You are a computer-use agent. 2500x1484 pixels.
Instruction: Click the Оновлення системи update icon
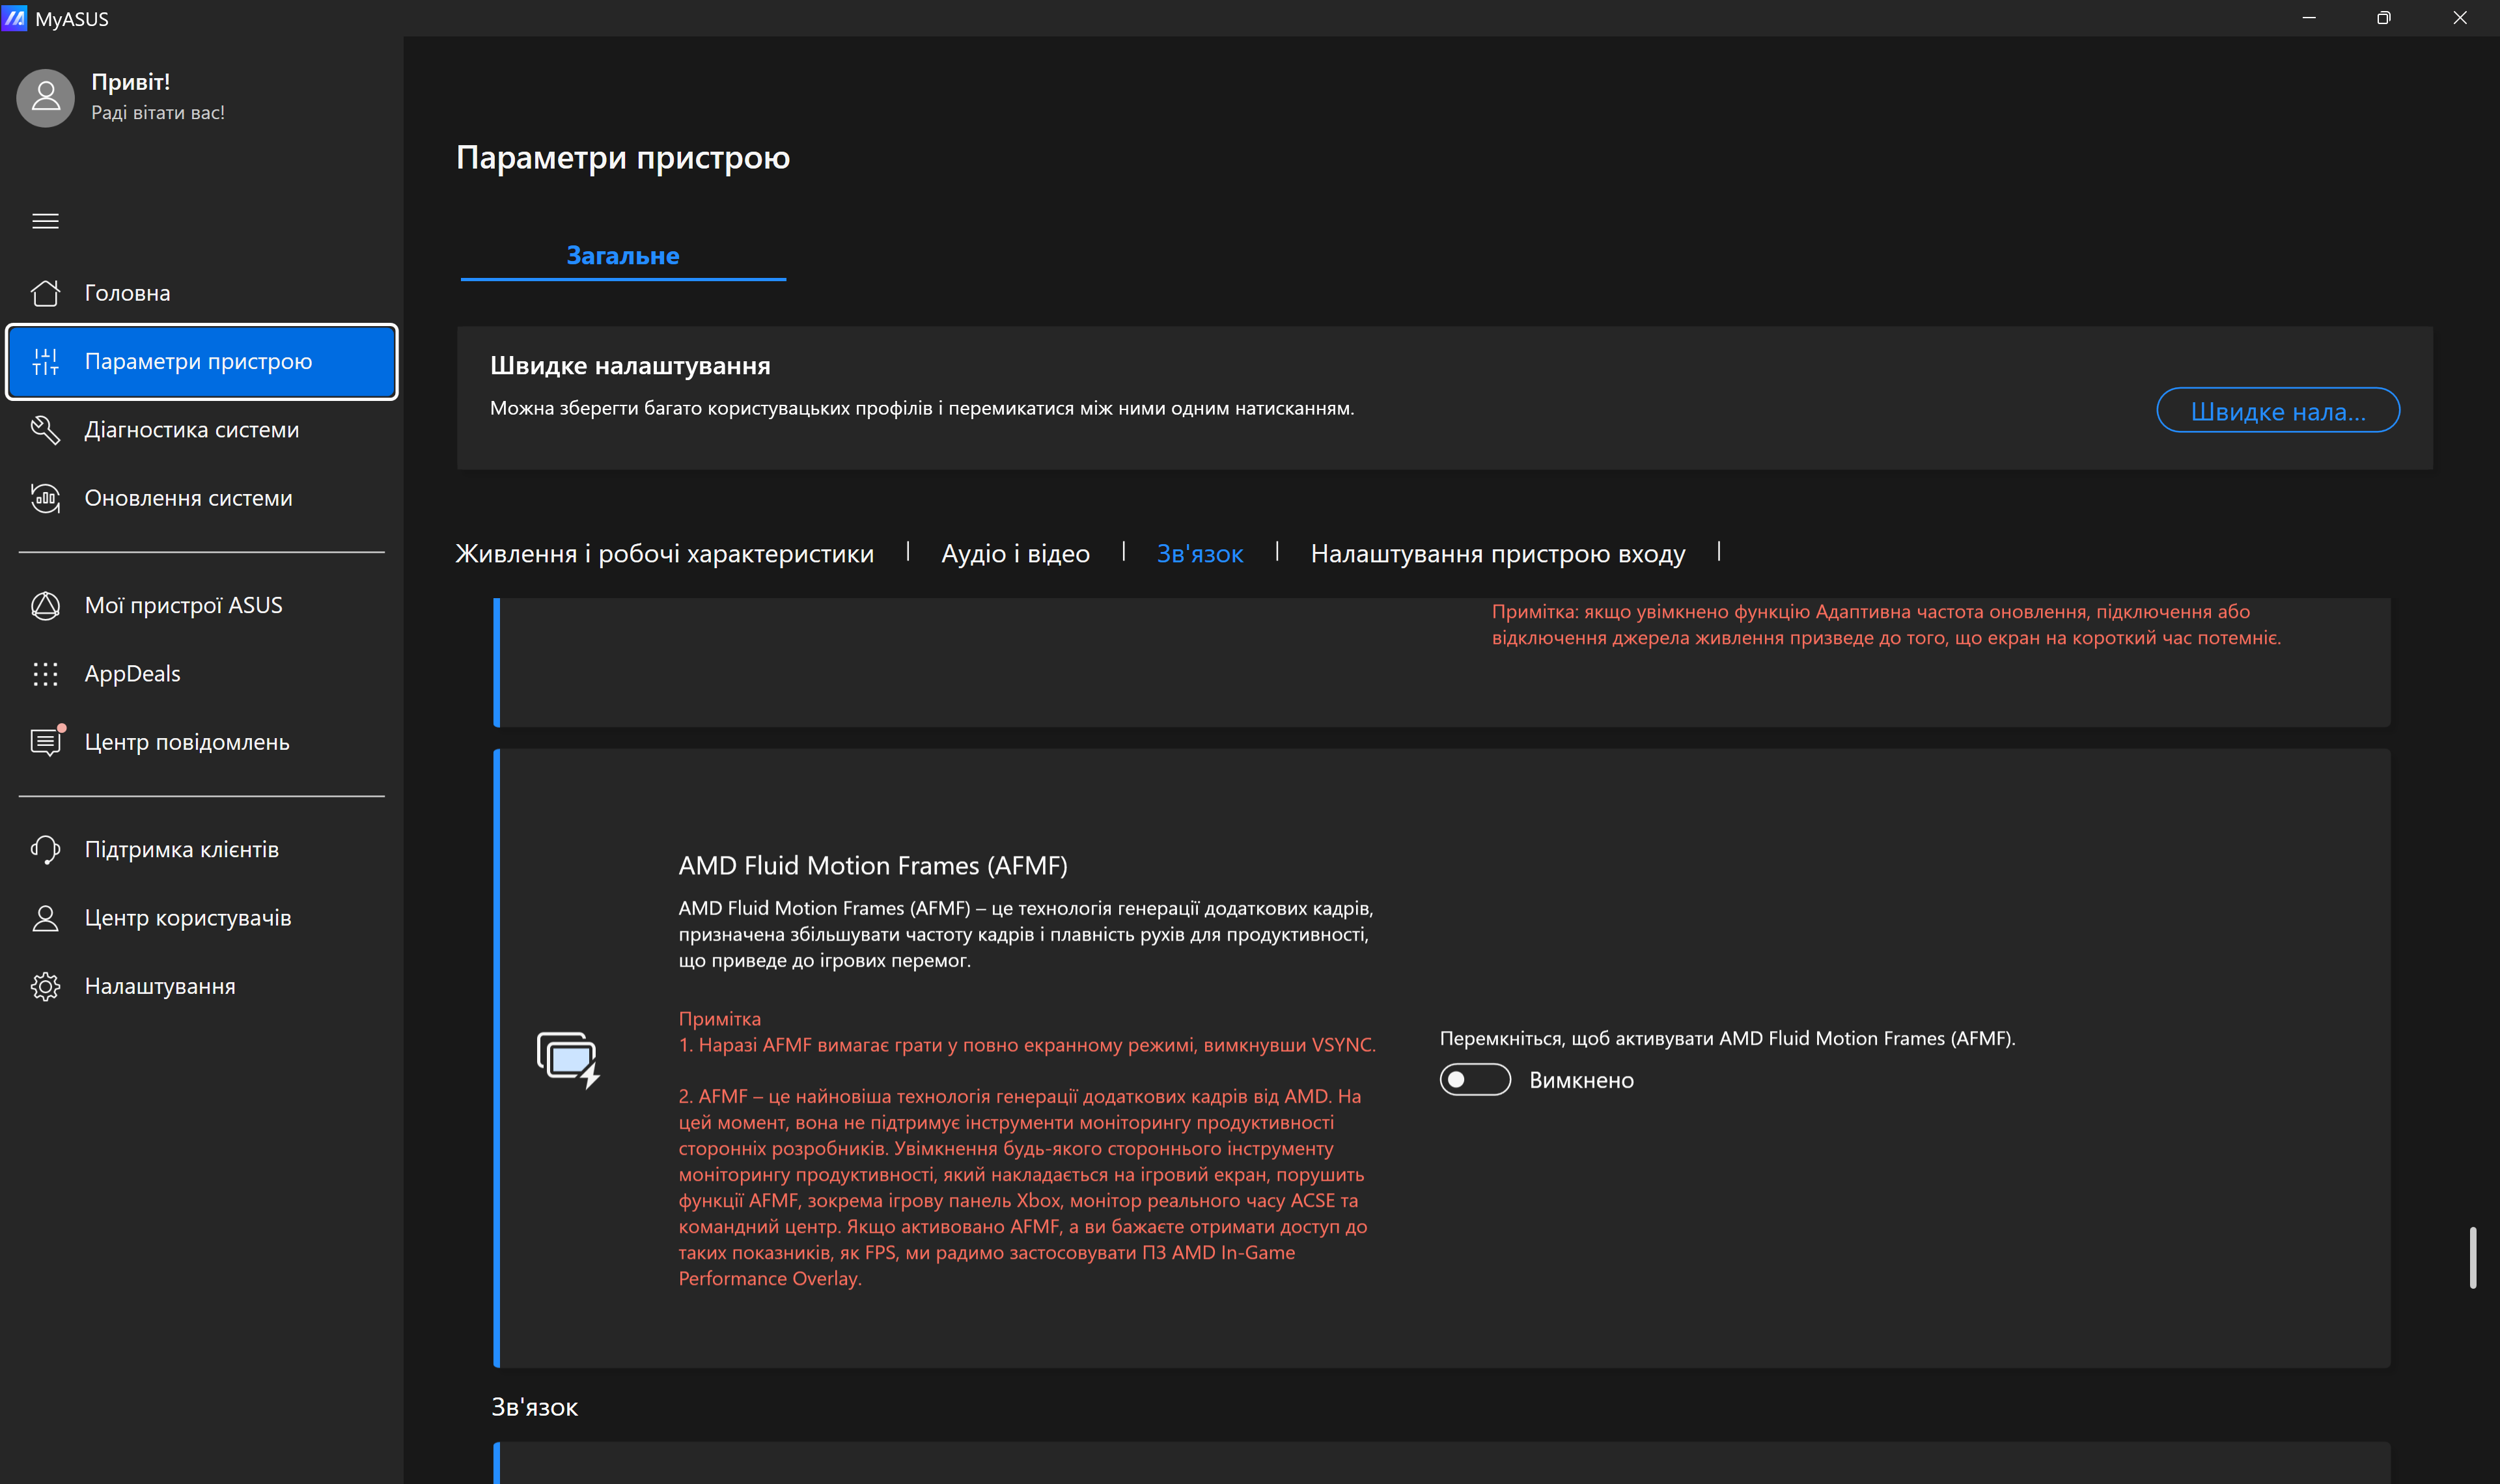45,498
